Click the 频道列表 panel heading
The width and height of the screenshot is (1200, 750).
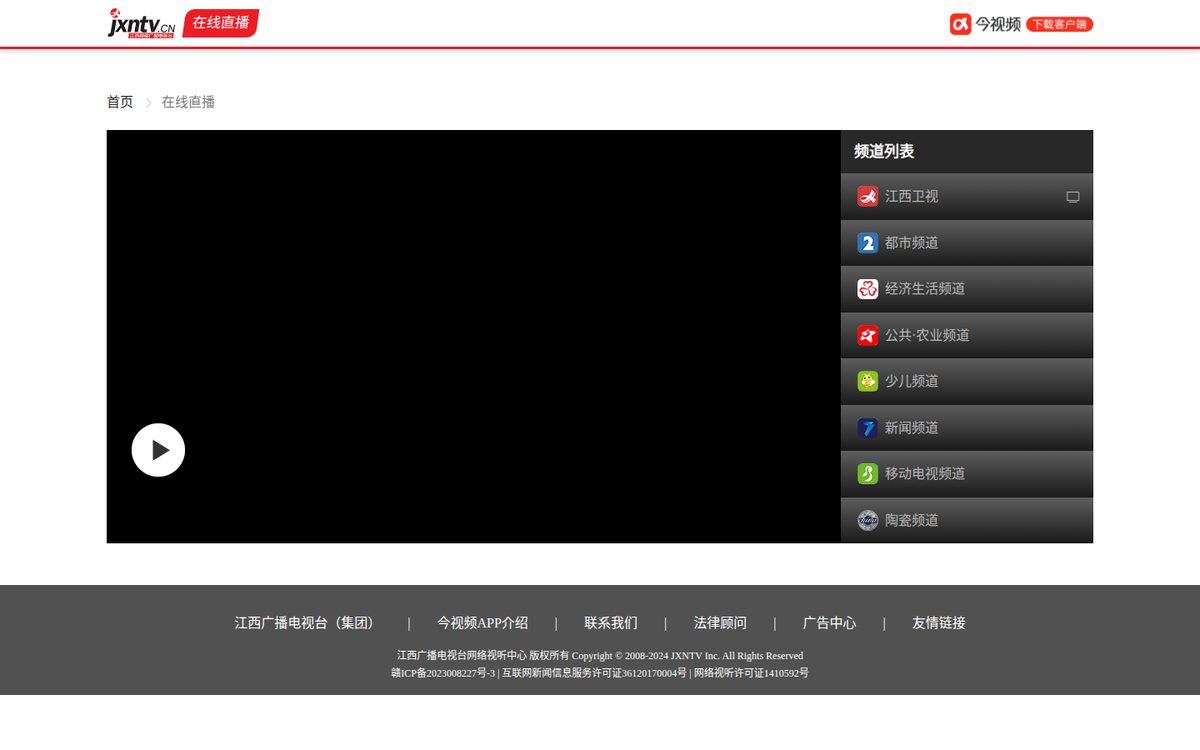click(884, 152)
